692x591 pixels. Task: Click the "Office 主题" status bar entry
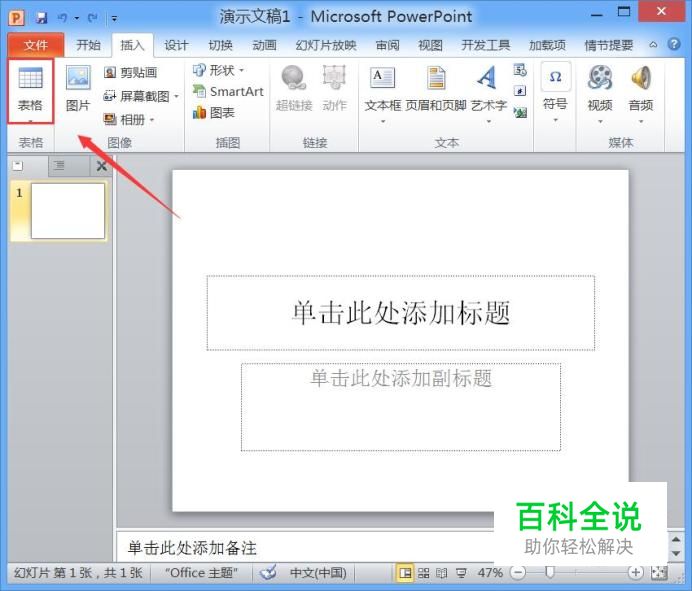click(201, 573)
